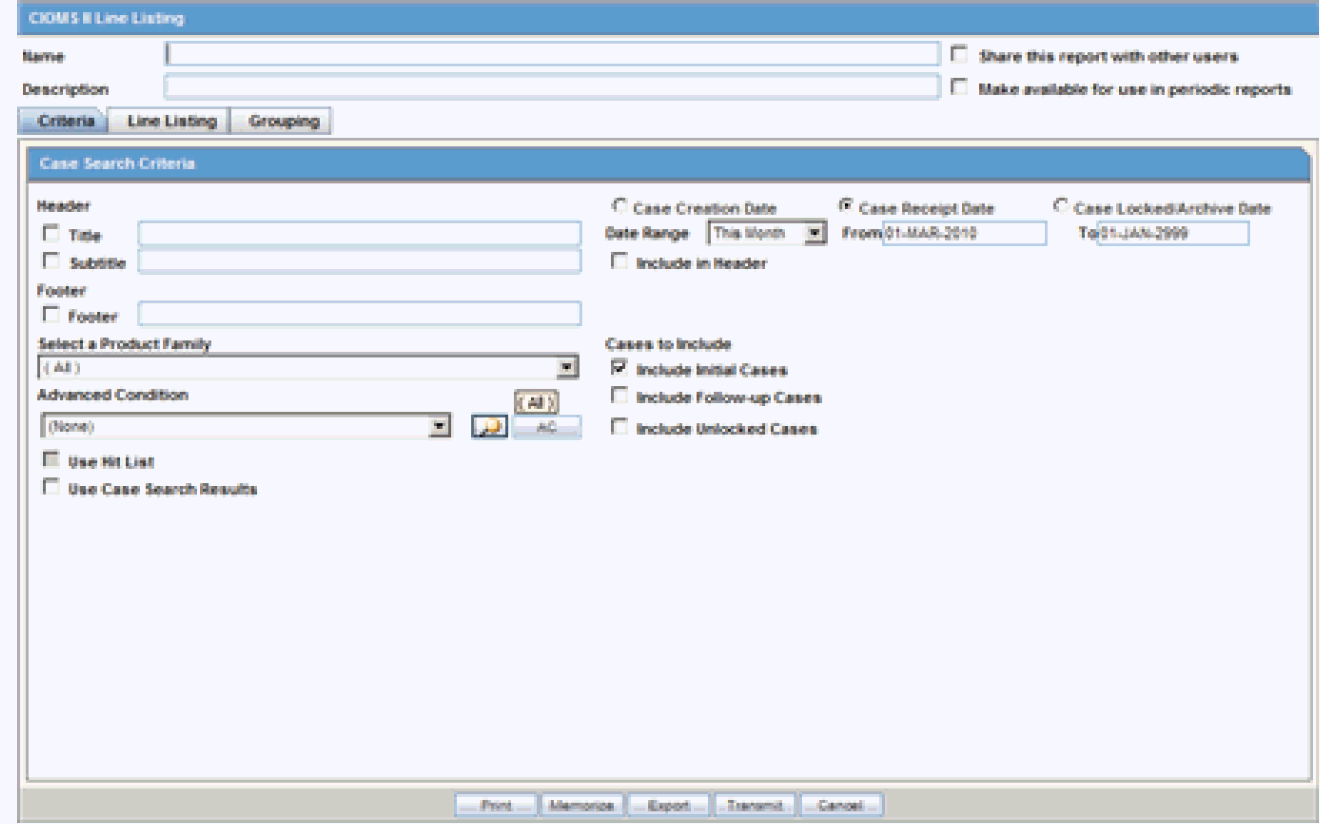Enable Use Case Search Results
This screenshot has width=1320, height=824.
(50, 488)
